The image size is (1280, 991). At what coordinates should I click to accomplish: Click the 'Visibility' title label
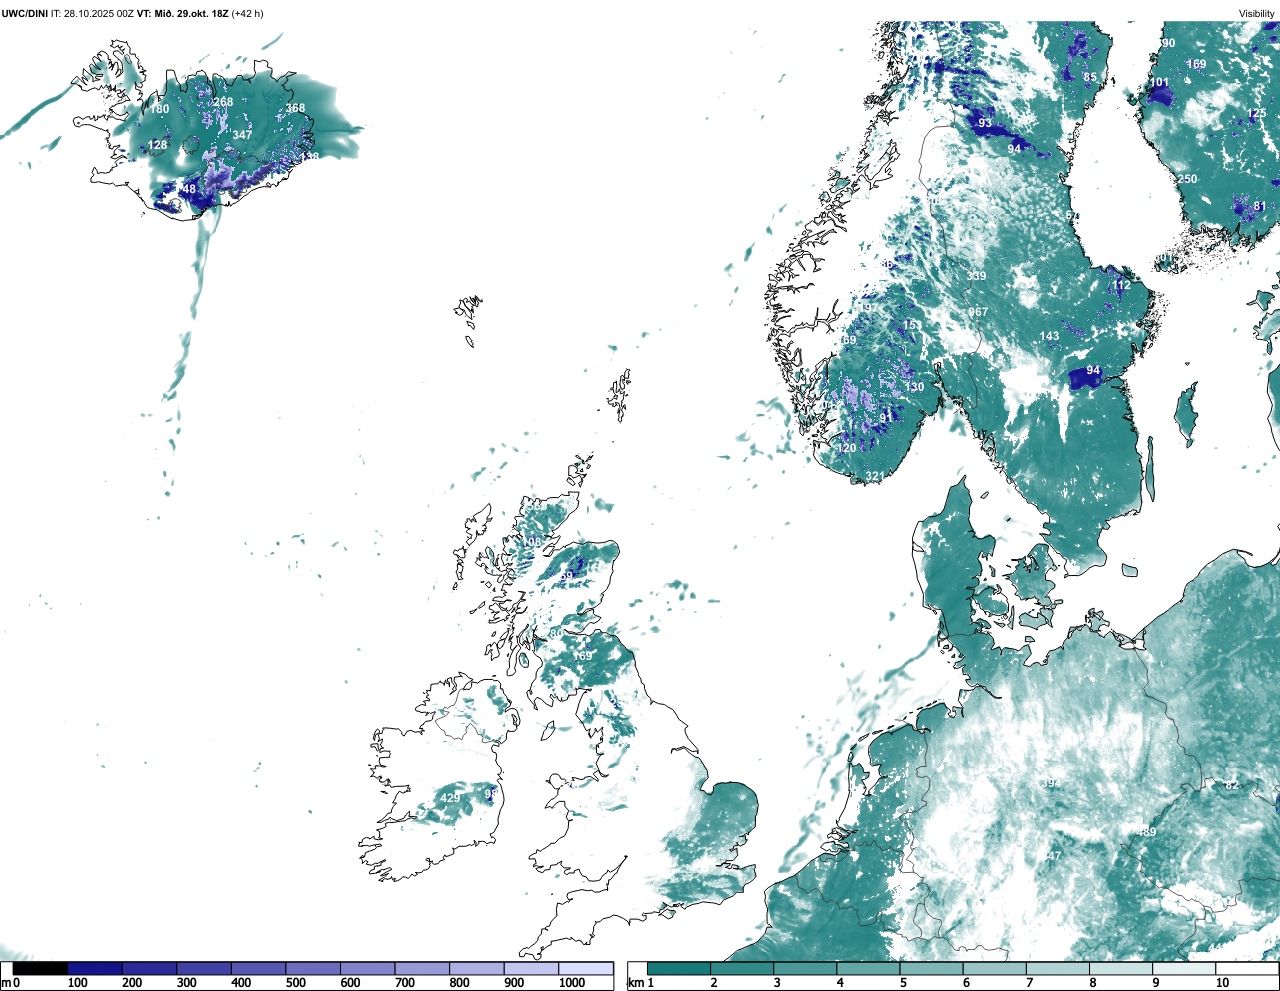(x=1257, y=14)
